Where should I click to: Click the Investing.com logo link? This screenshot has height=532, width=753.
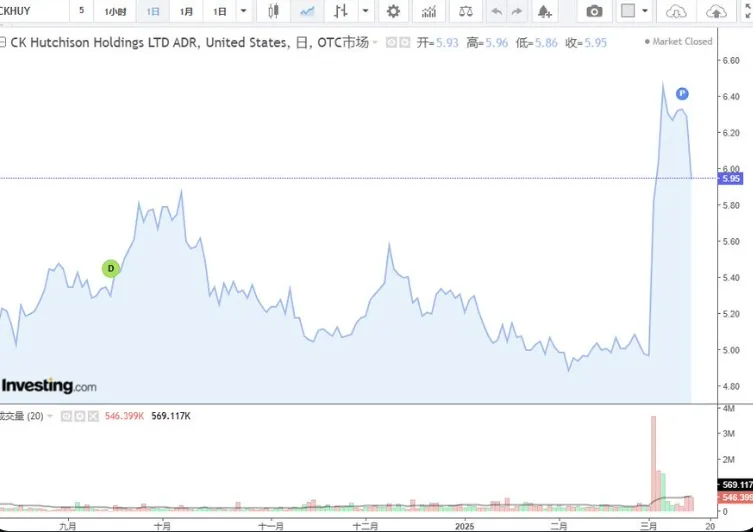[49, 386]
